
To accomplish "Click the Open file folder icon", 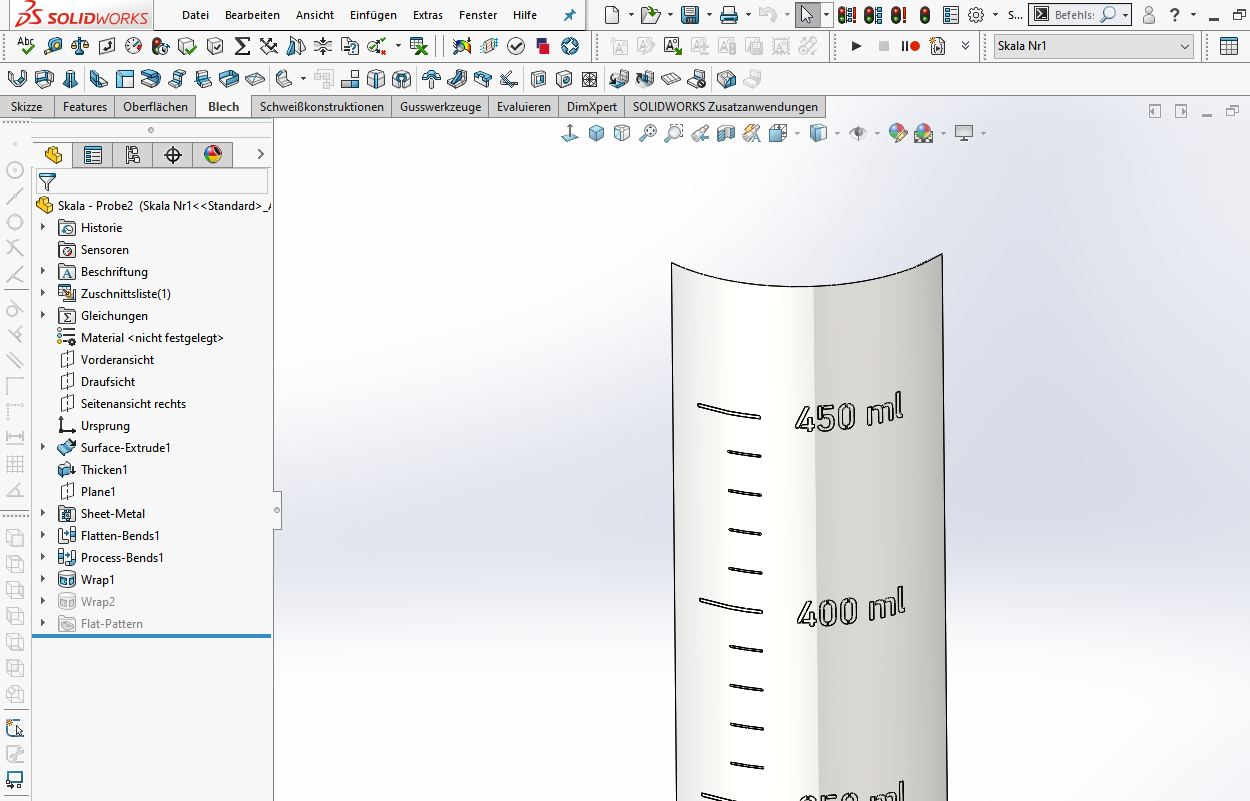I will pyautogui.click(x=650, y=15).
